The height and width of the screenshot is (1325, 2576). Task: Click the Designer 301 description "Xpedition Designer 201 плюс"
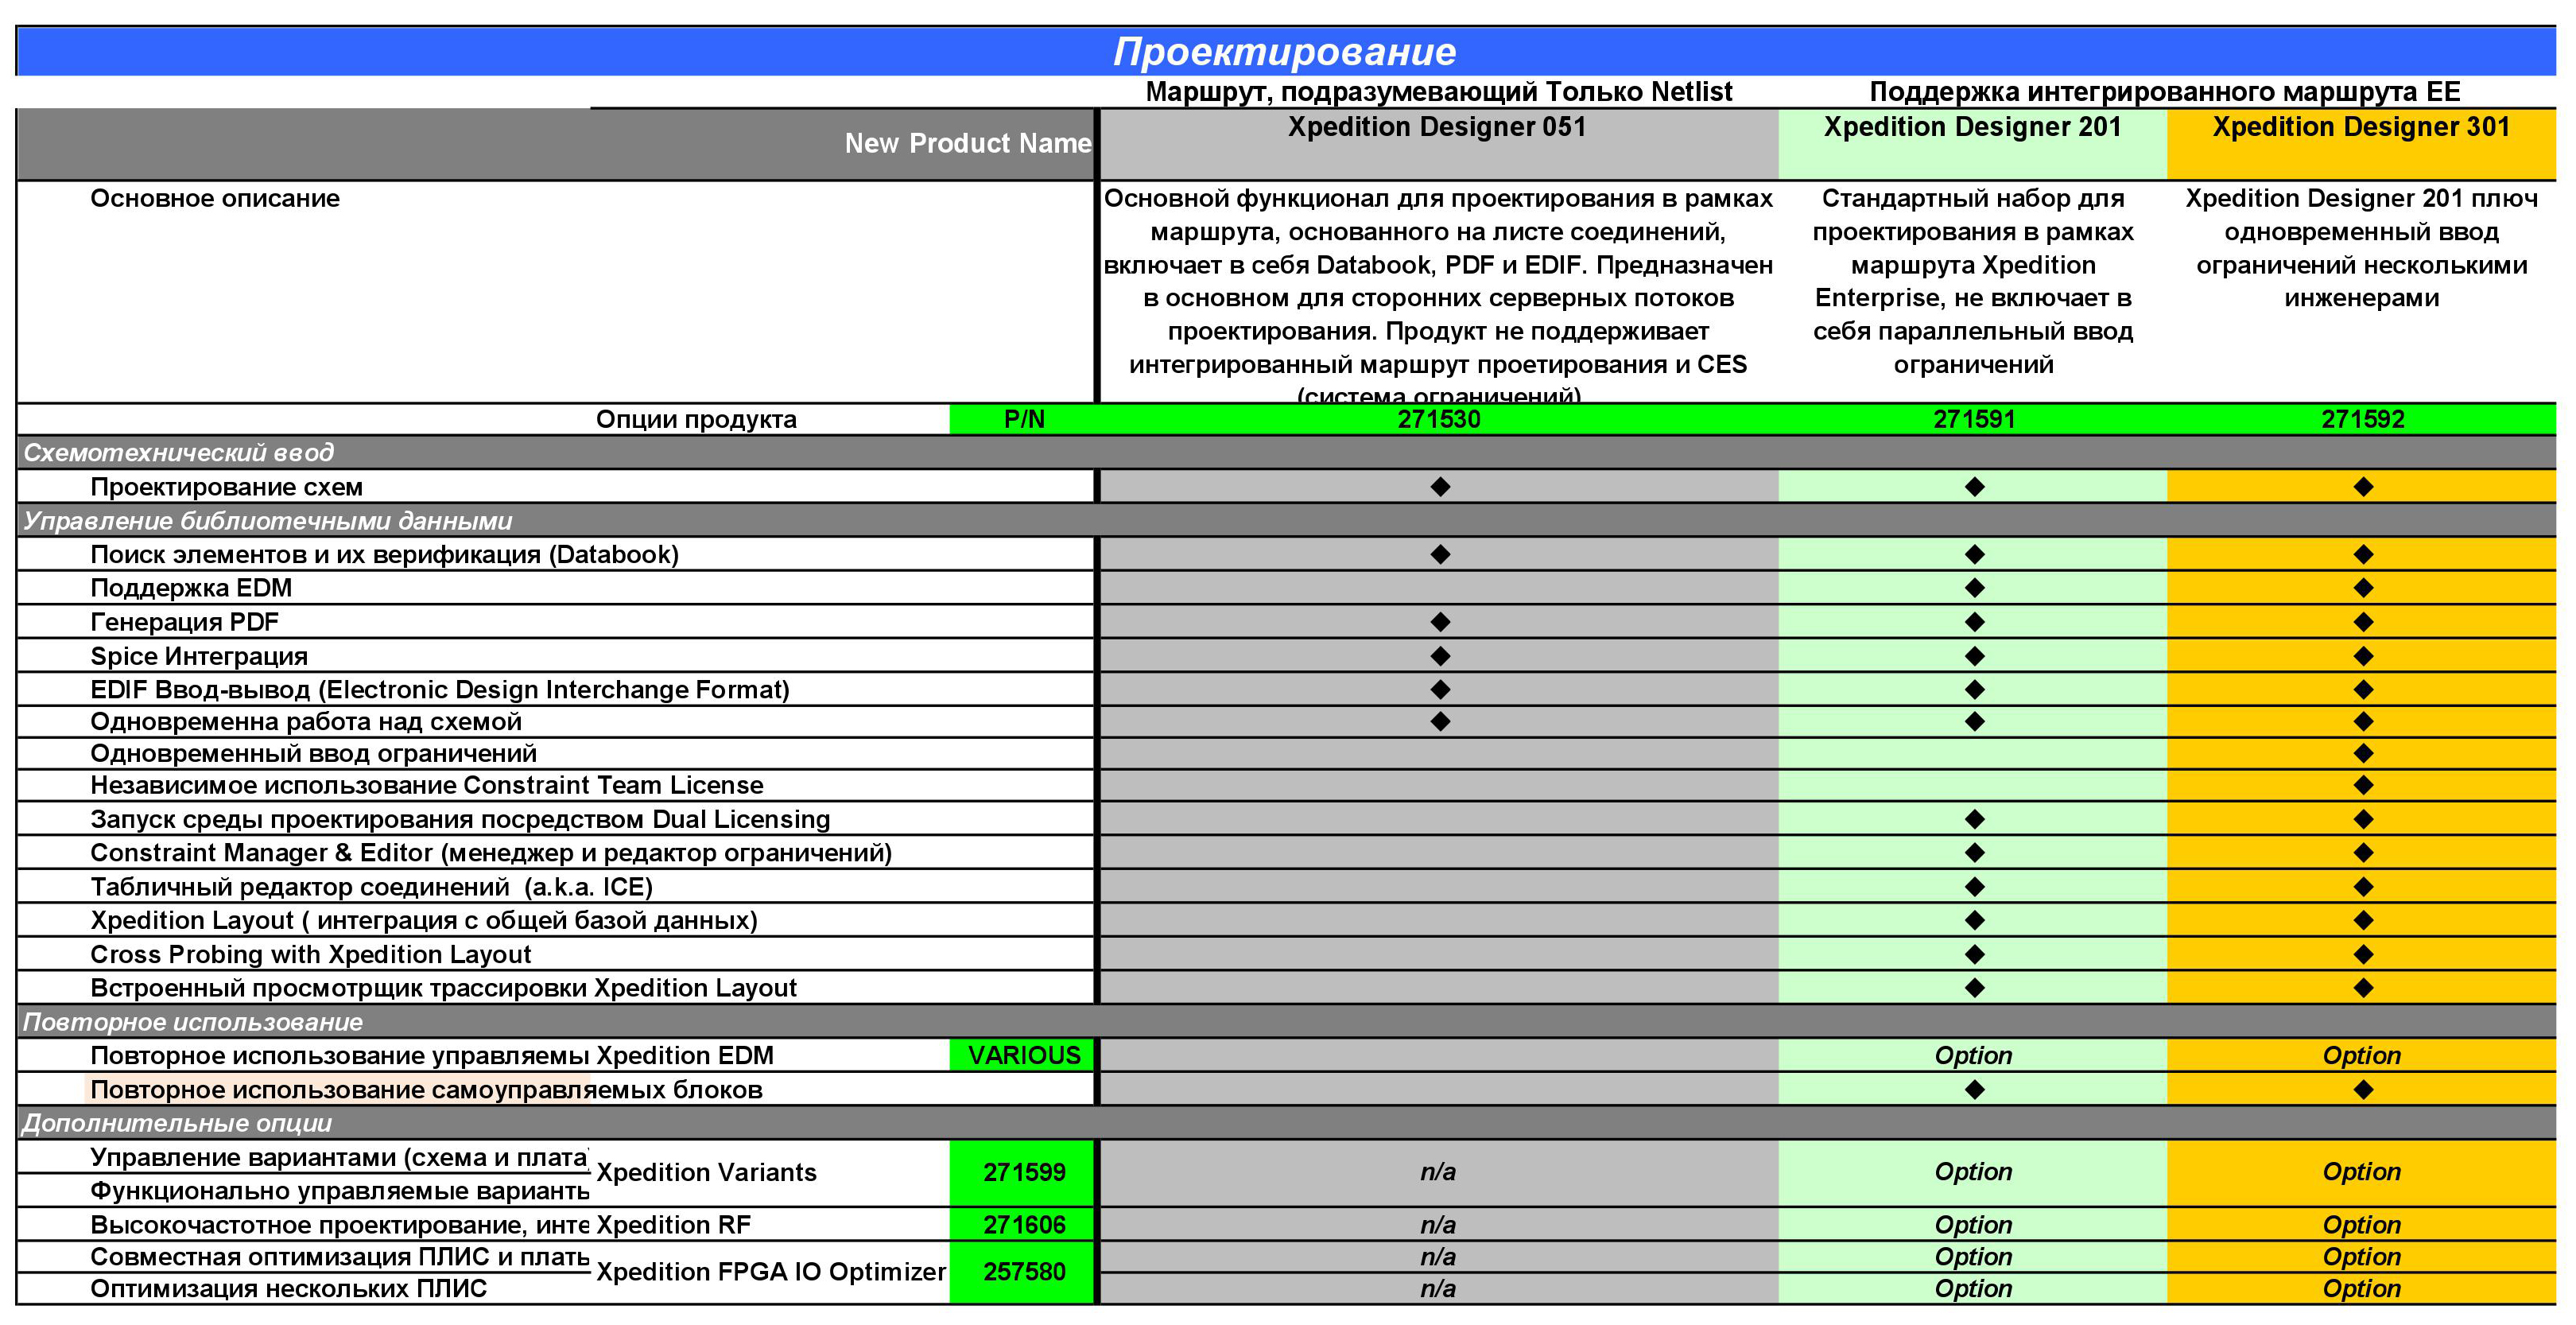point(2361,248)
